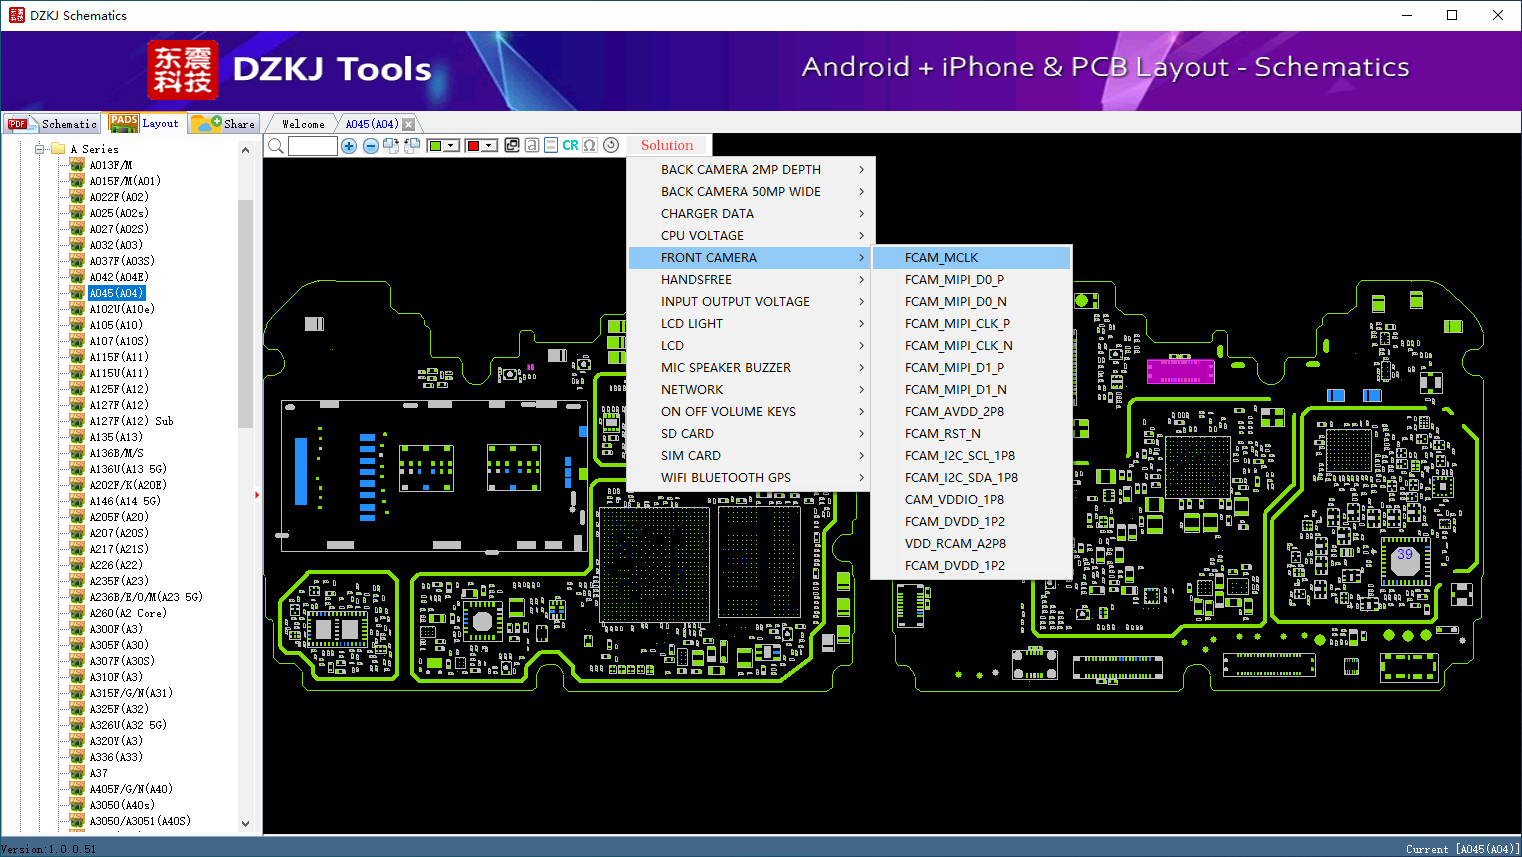Select HANDSFREE menu entry
Image resolution: width=1522 pixels, height=857 pixels.
point(751,280)
